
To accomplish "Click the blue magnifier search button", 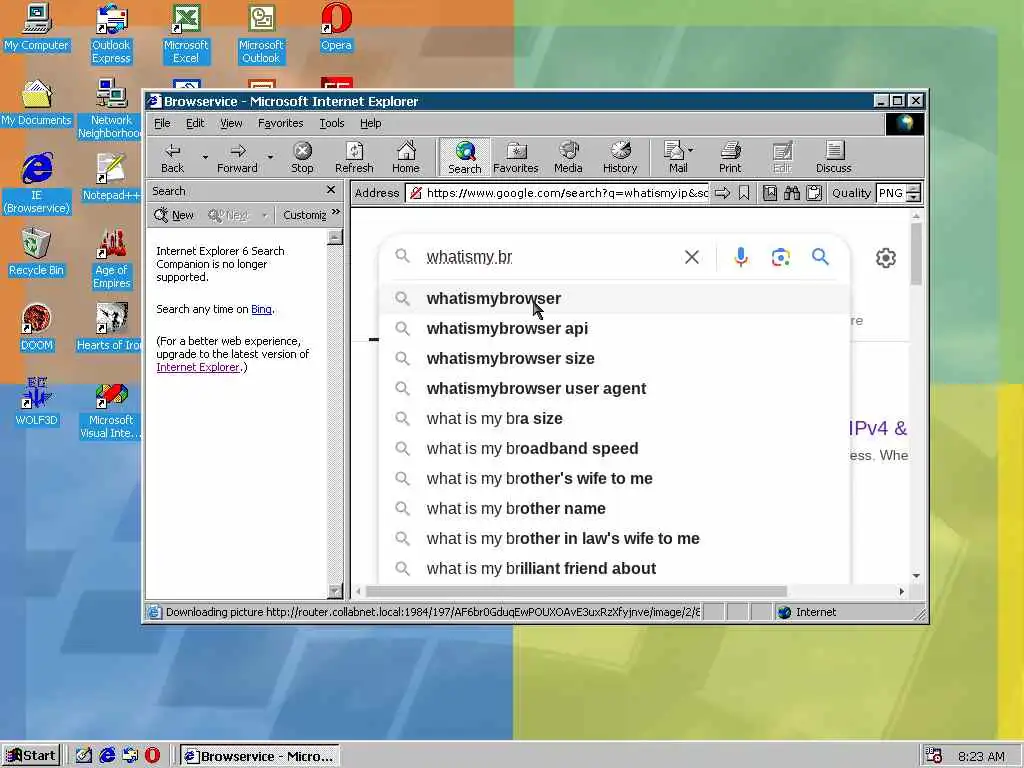I will 820,257.
